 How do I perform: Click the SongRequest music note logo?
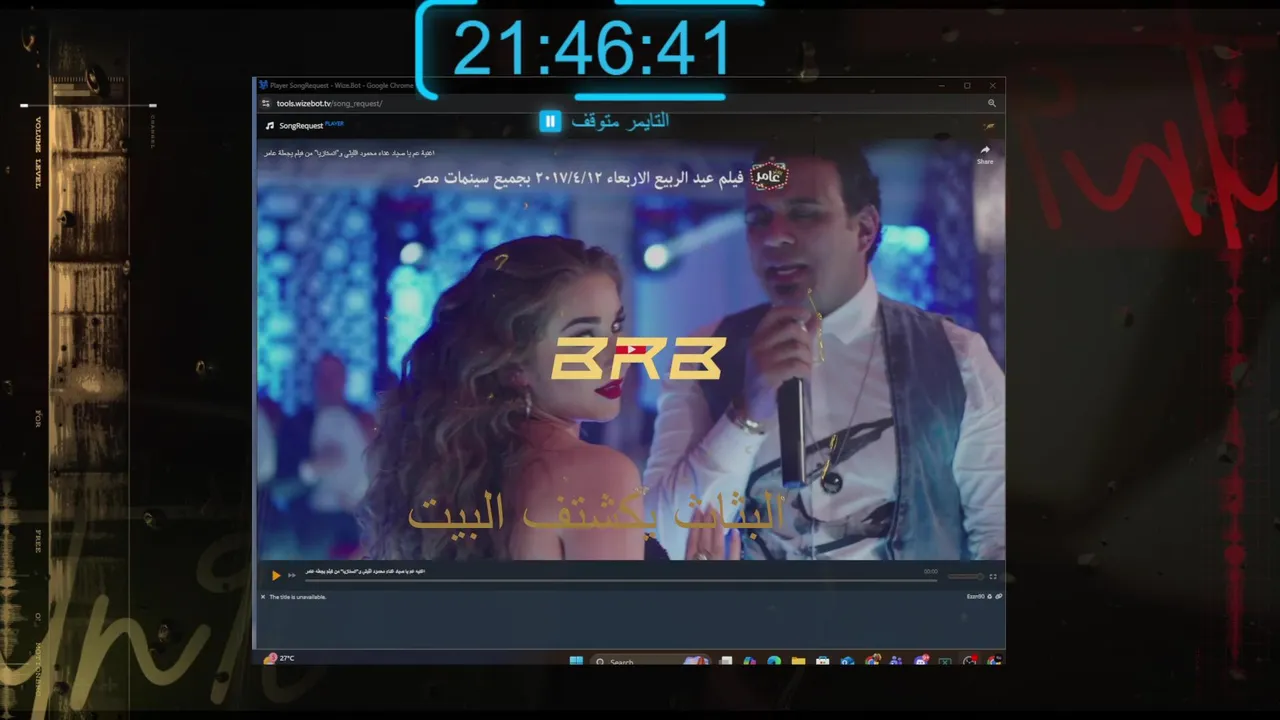coord(270,126)
